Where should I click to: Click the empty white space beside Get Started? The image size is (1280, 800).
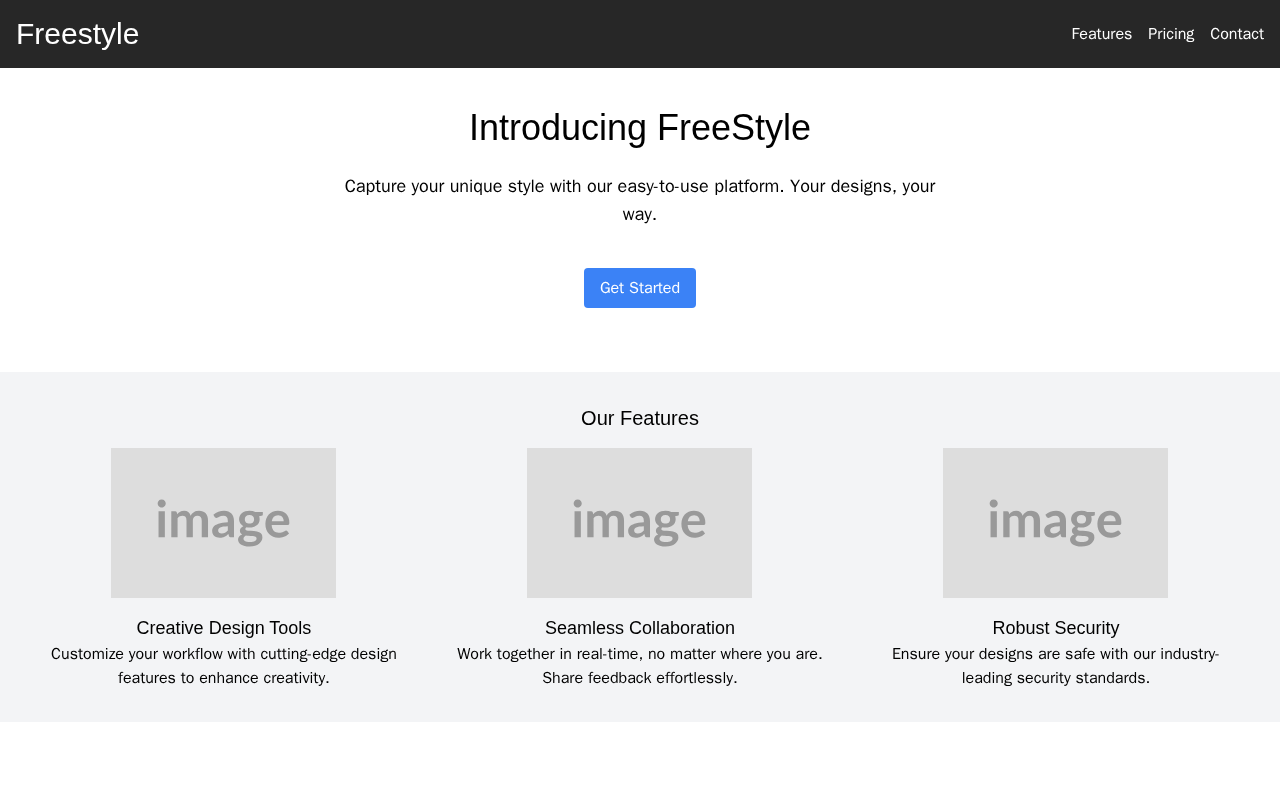900,288
